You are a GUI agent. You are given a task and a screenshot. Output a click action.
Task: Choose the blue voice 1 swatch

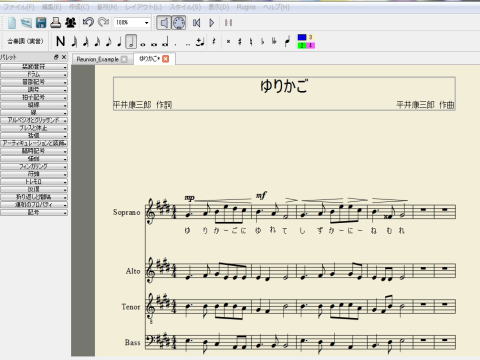coord(302,37)
